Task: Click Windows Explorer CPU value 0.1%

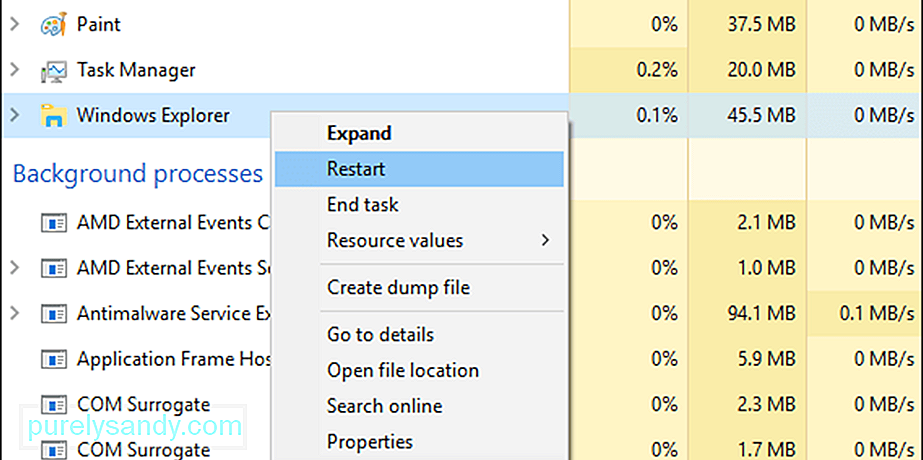Action: [x=656, y=115]
